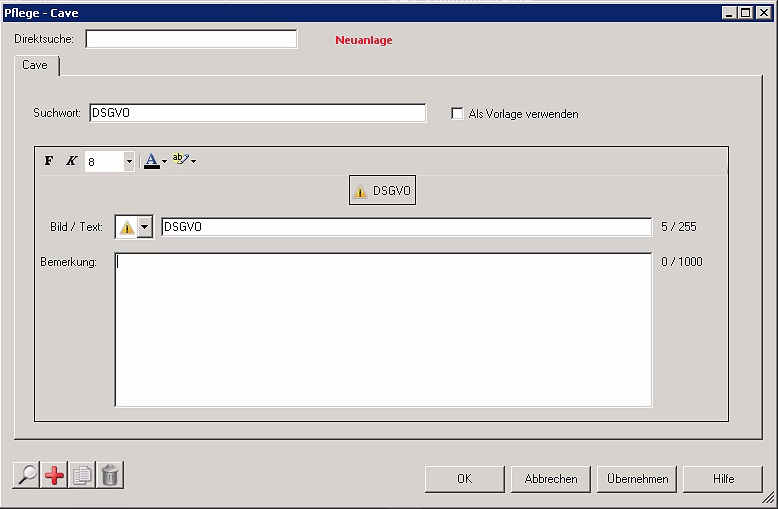Click the 5 / 255 character counter
The width and height of the screenshot is (778, 509).
pyautogui.click(x=679, y=227)
